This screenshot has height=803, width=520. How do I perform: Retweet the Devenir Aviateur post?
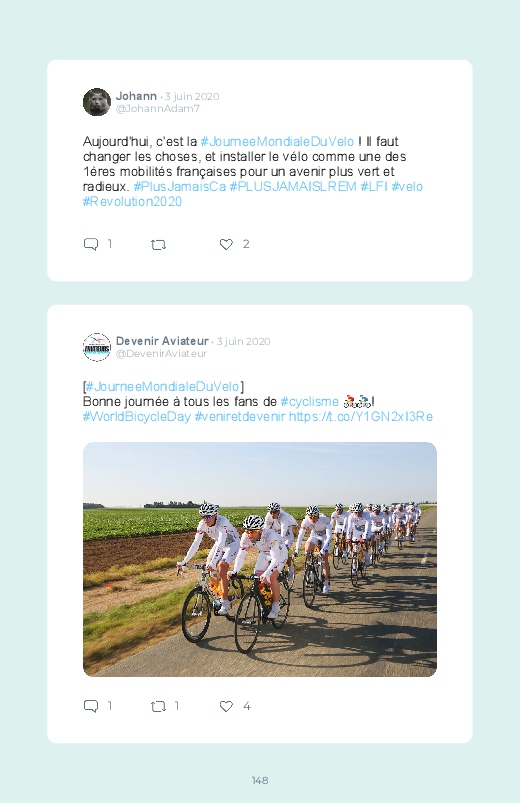pyautogui.click(x=158, y=707)
